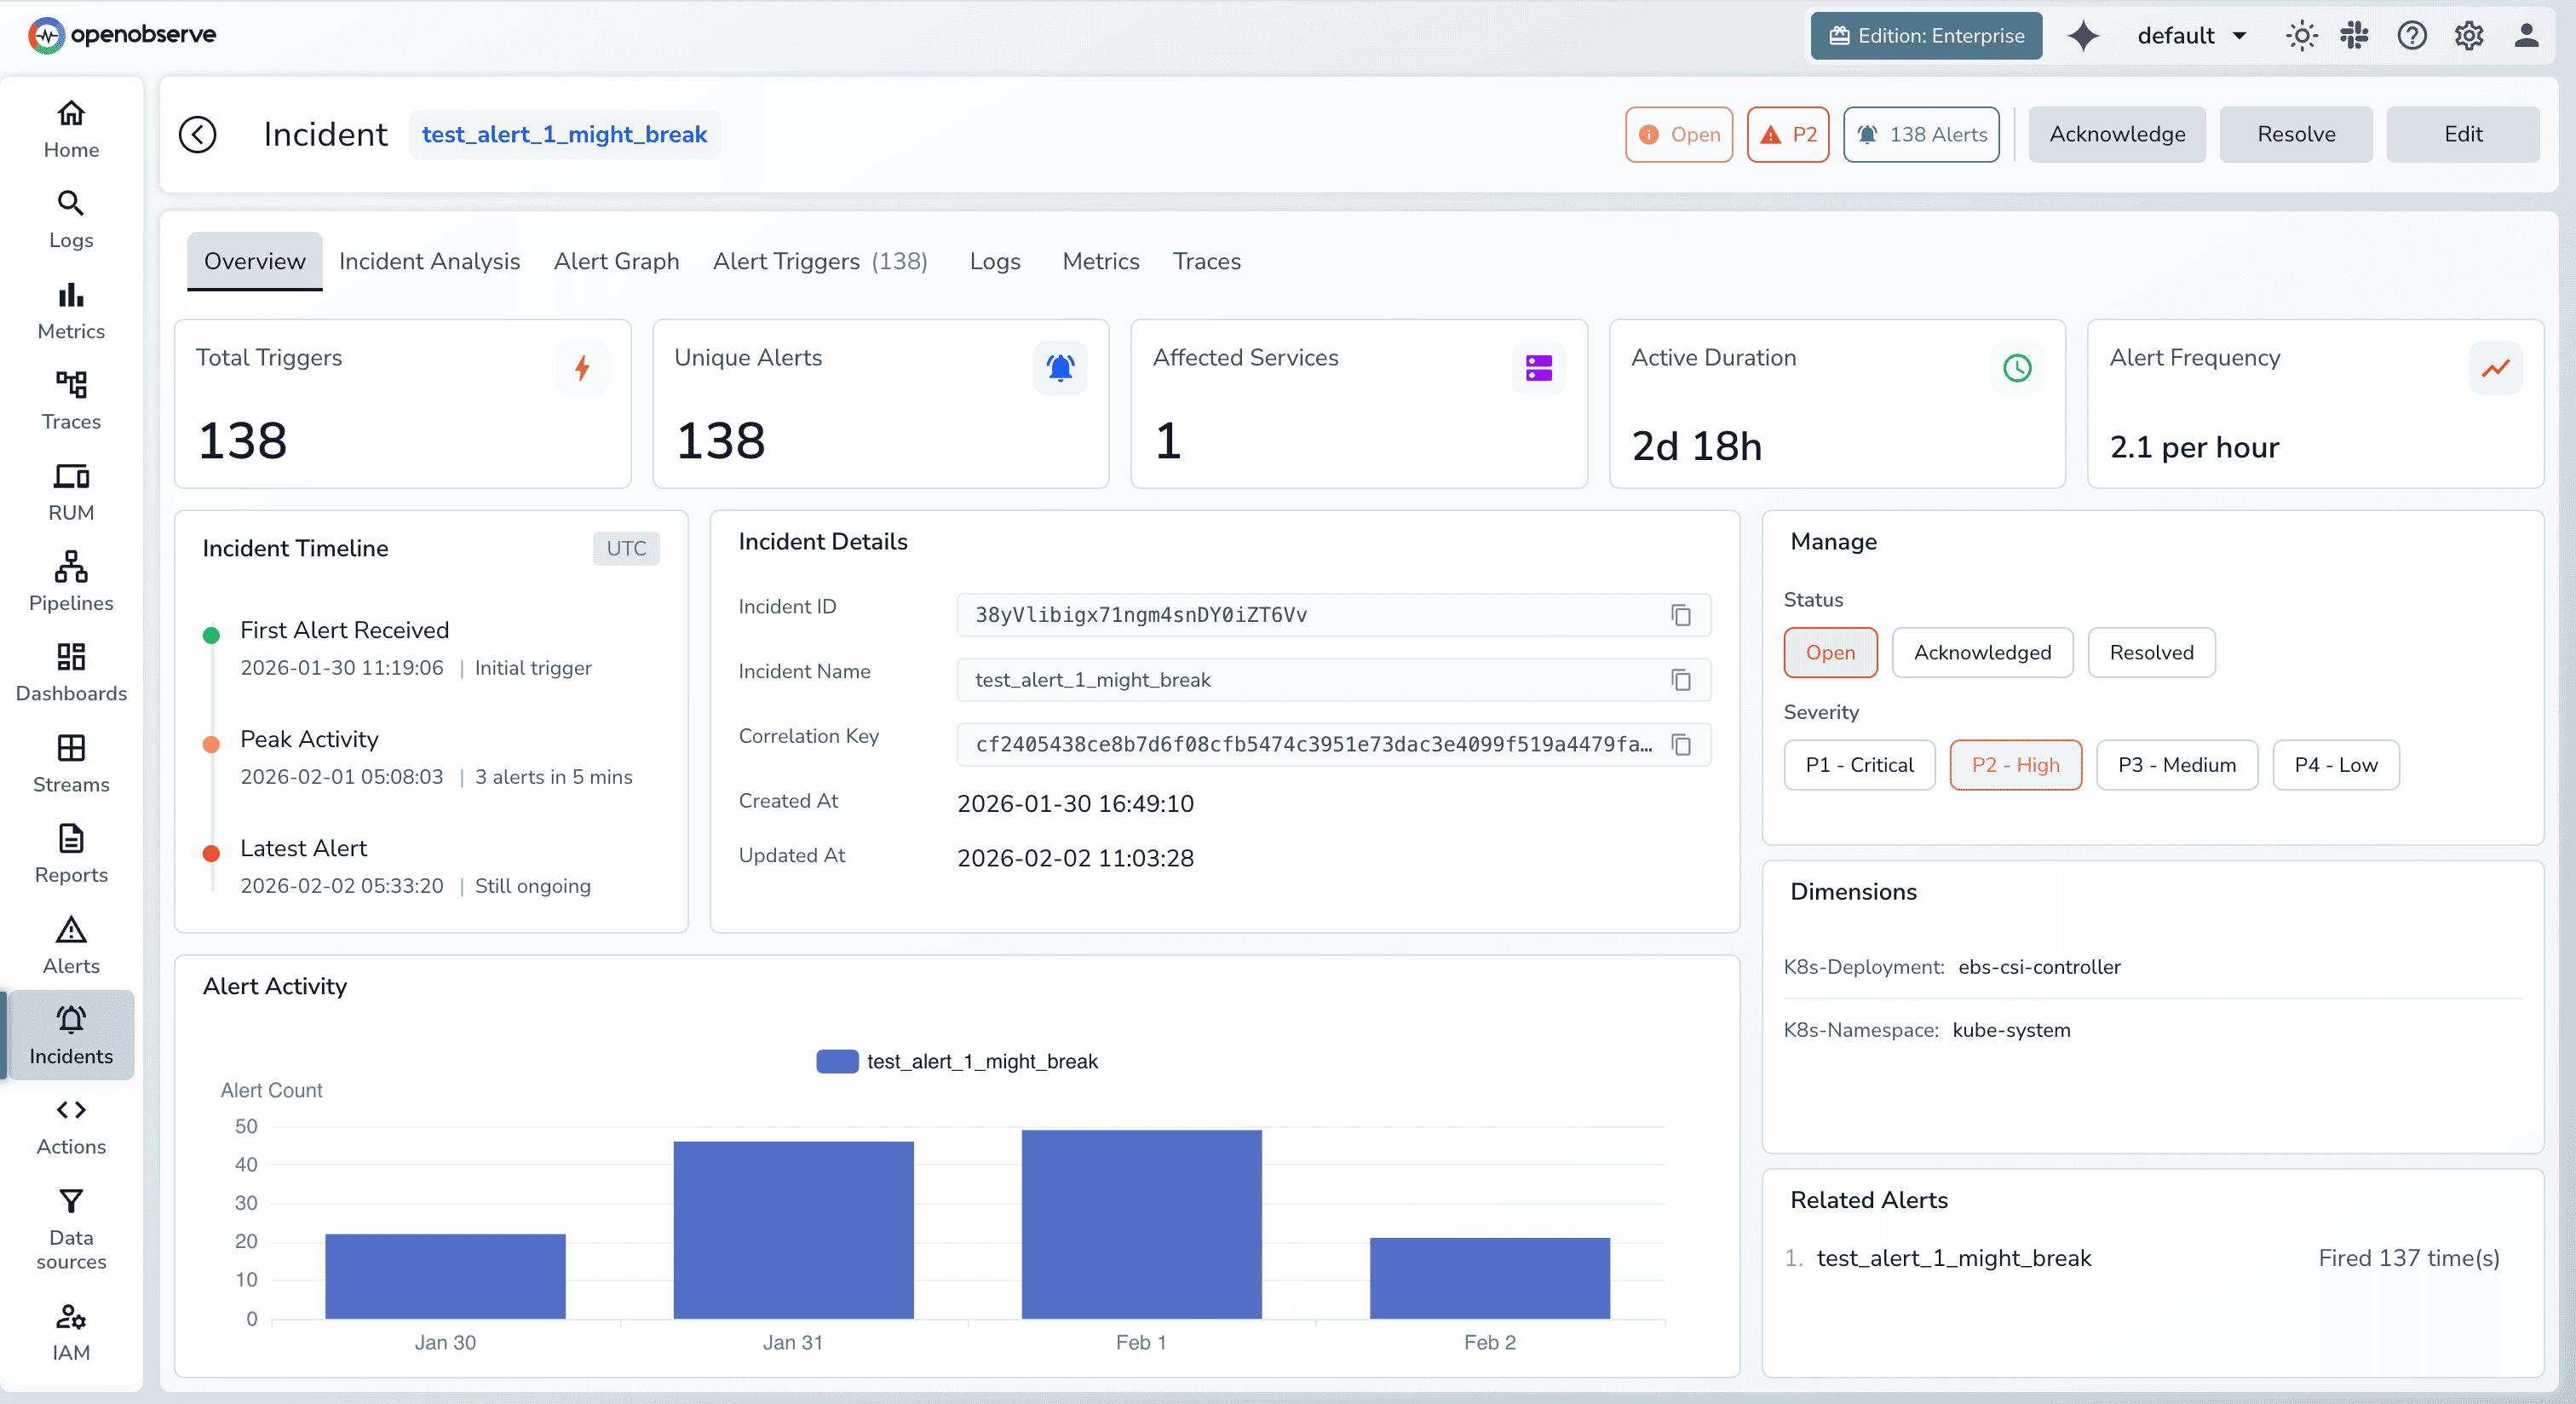This screenshot has width=2576, height=1404.
Task: Open the Traces section from the sidebar
Action: 70,399
